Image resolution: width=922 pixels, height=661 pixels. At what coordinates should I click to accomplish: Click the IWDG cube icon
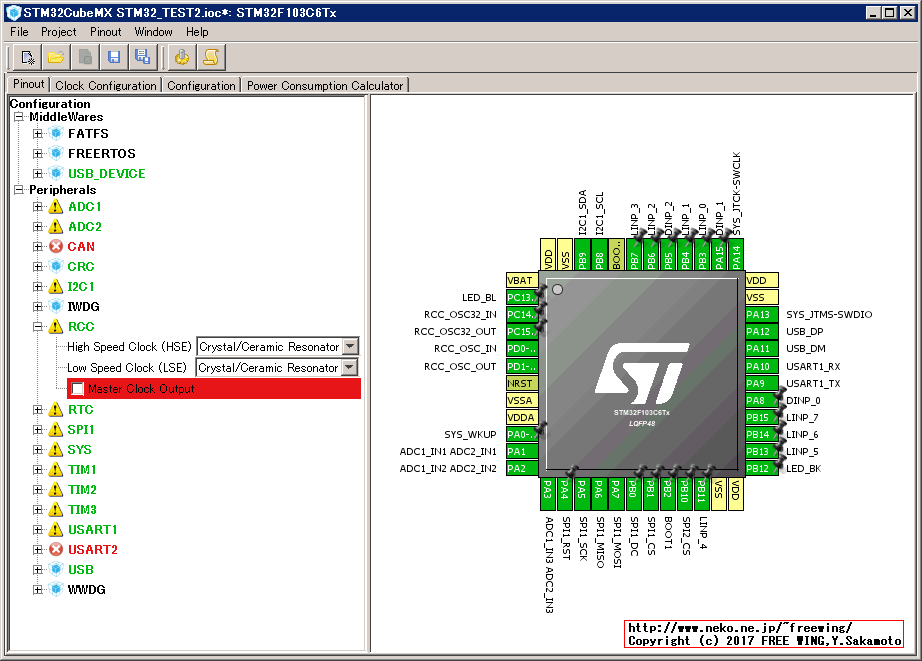tap(56, 306)
